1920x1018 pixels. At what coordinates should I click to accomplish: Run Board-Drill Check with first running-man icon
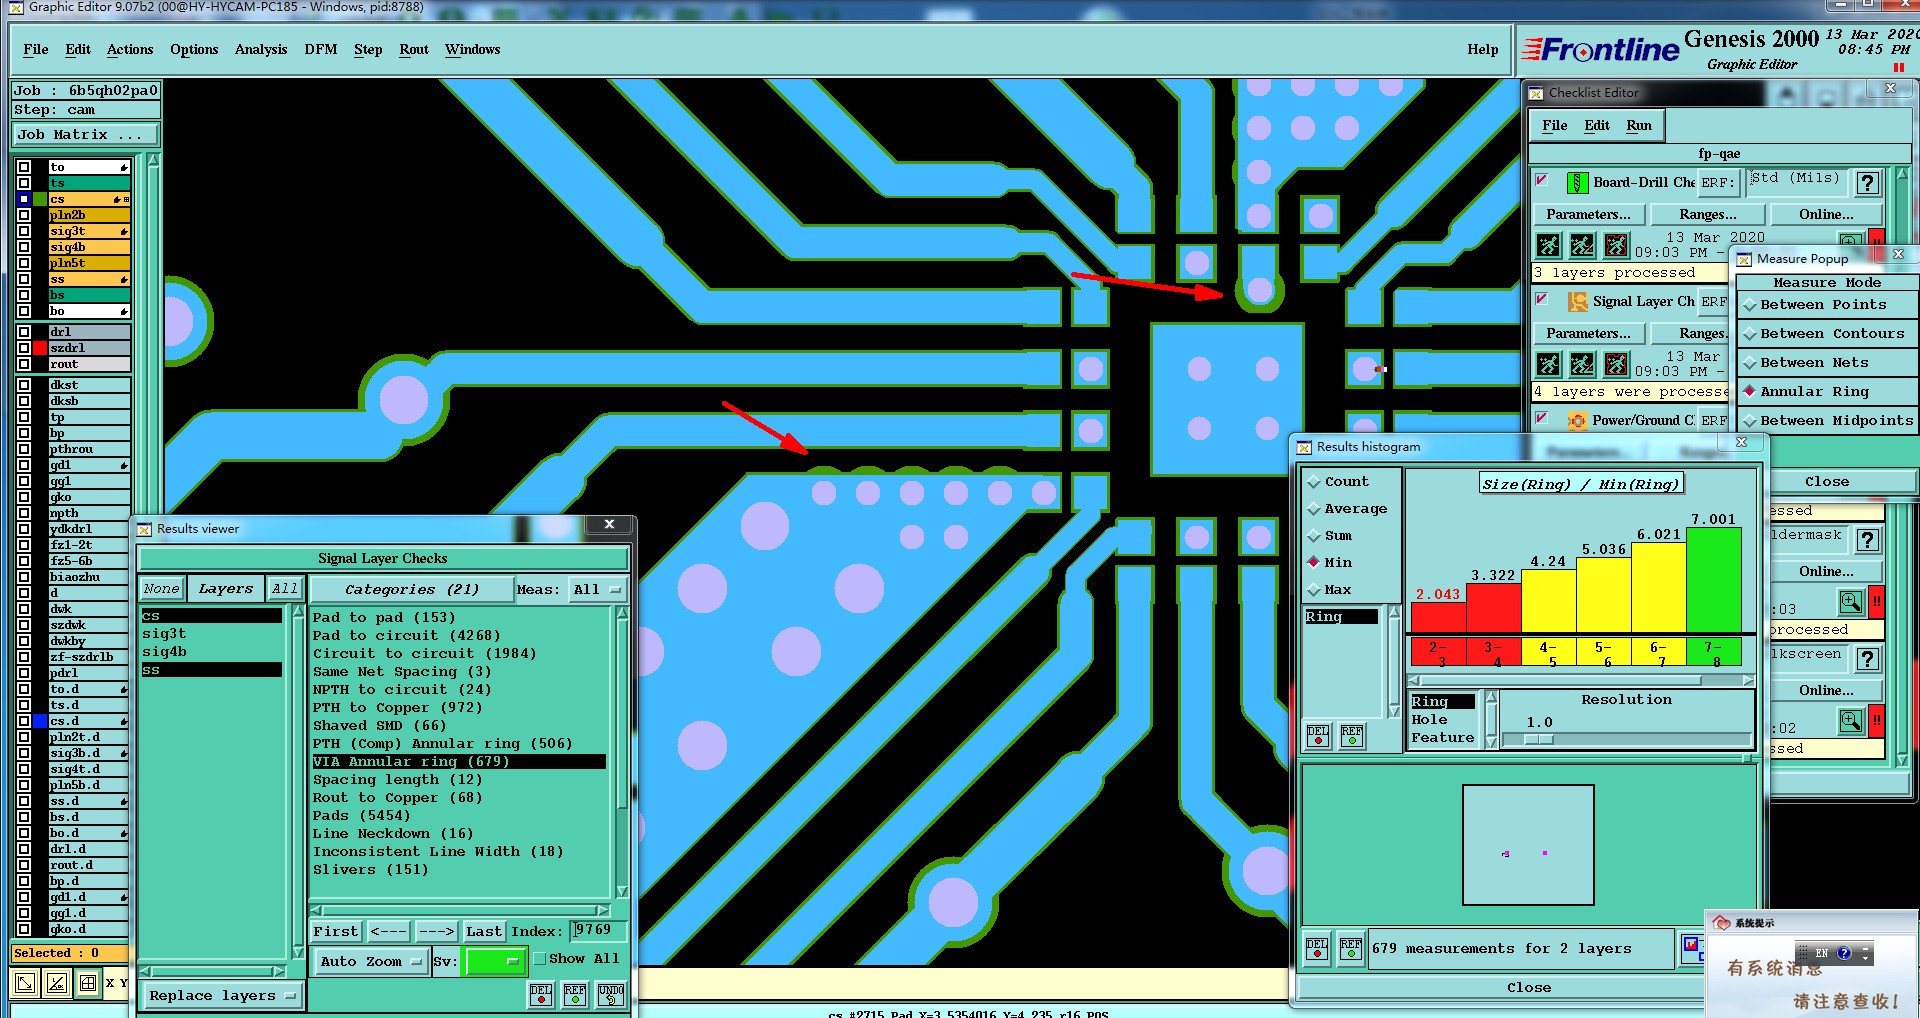pyautogui.click(x=1548, y=245)
